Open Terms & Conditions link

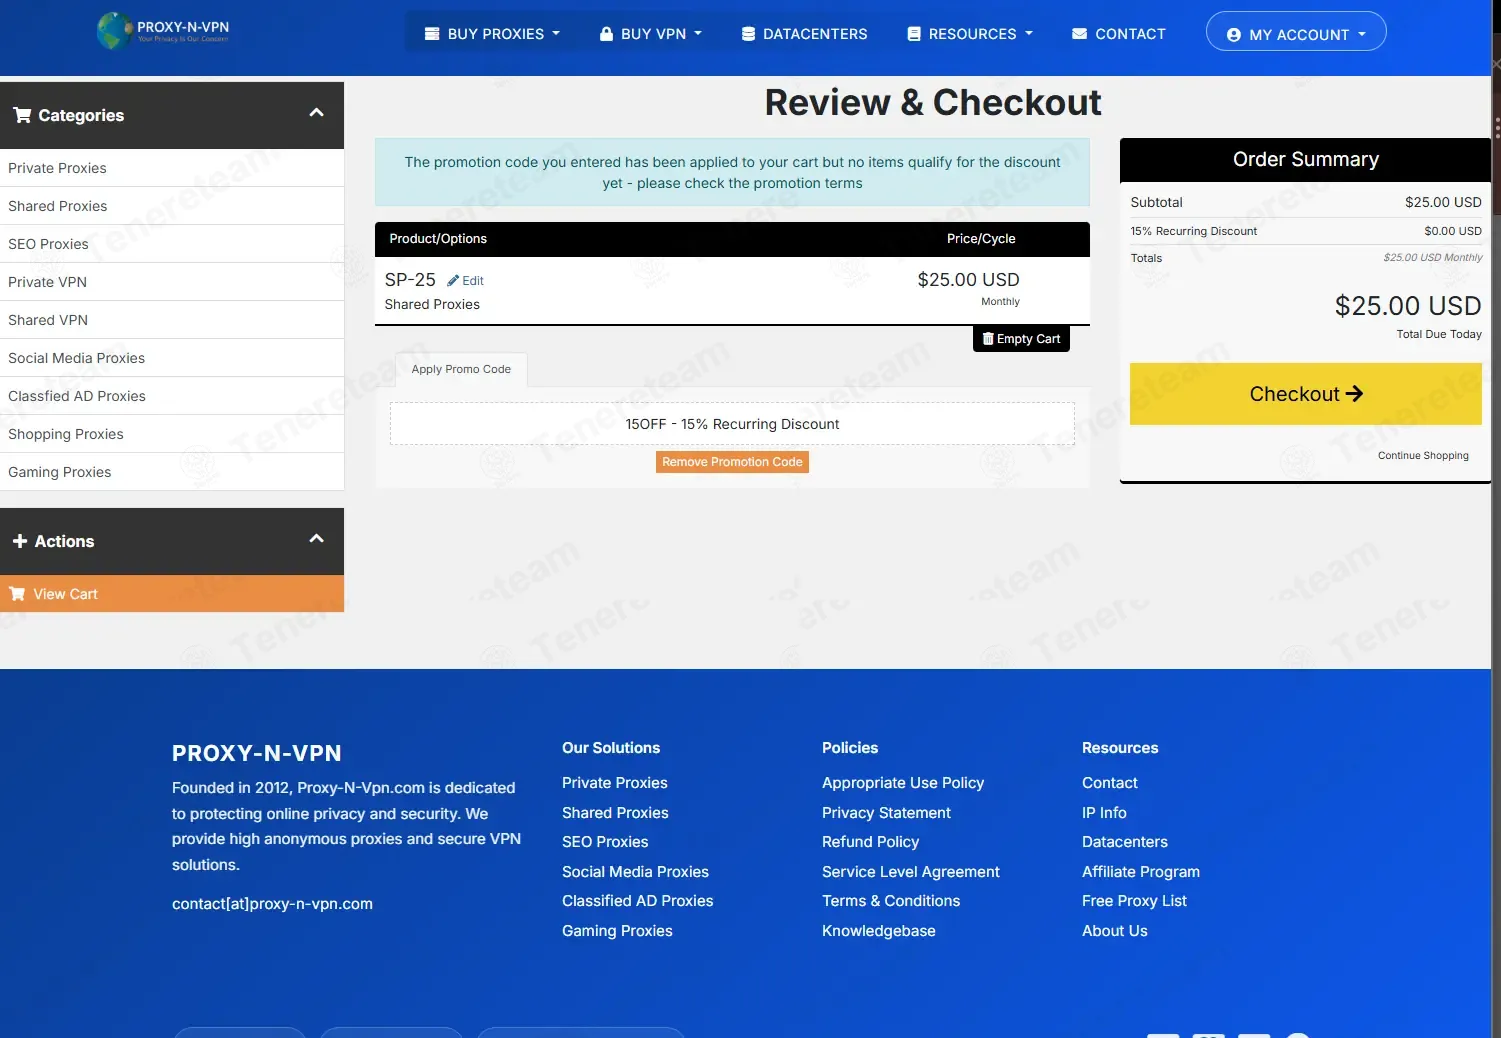click(891, 901)
